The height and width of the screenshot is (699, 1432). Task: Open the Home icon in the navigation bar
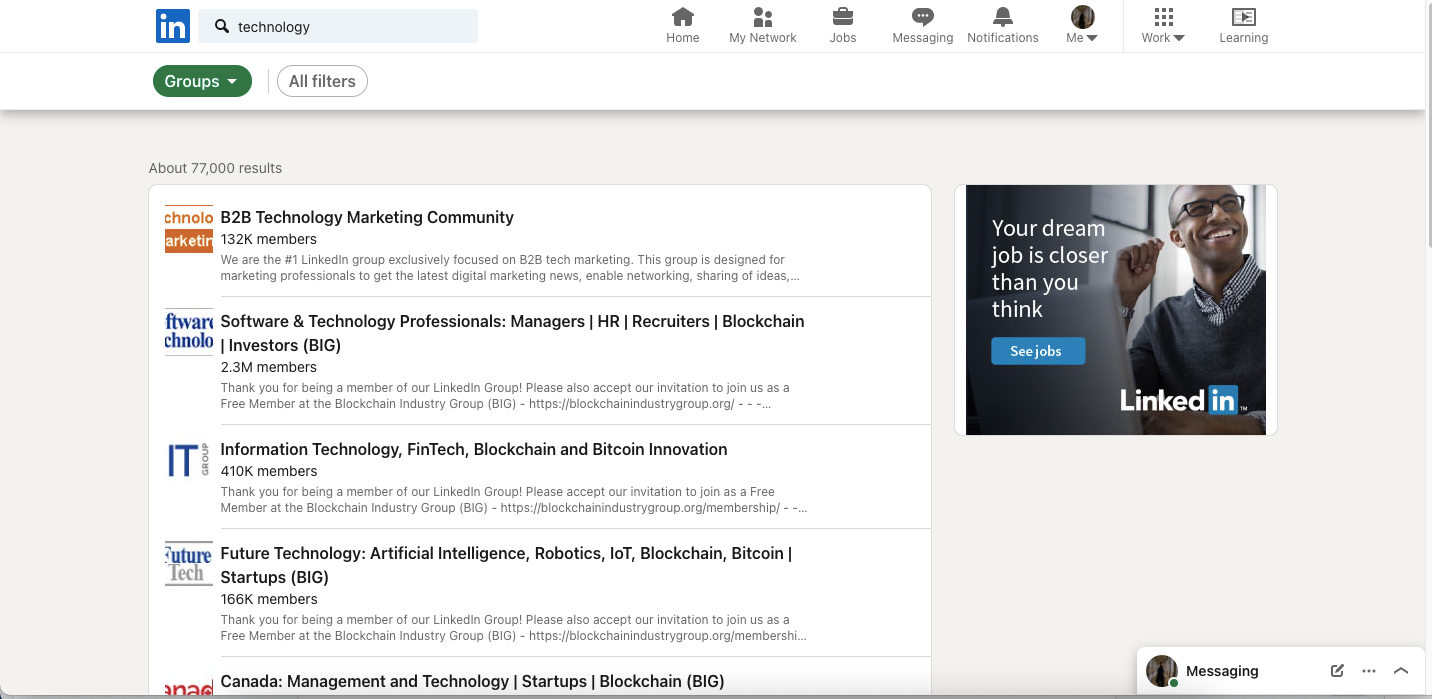click(682, 17)
